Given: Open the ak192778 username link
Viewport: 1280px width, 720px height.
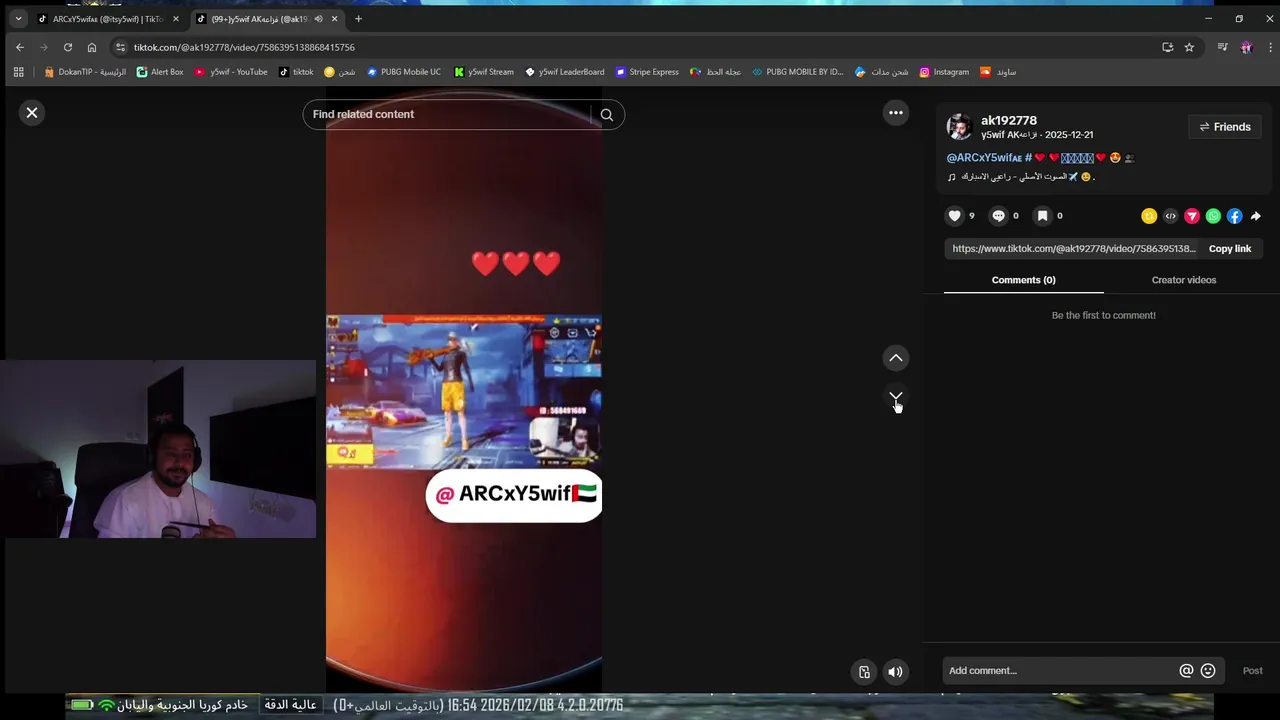Looking at the screenshot, I should (x=1009, y=120).
